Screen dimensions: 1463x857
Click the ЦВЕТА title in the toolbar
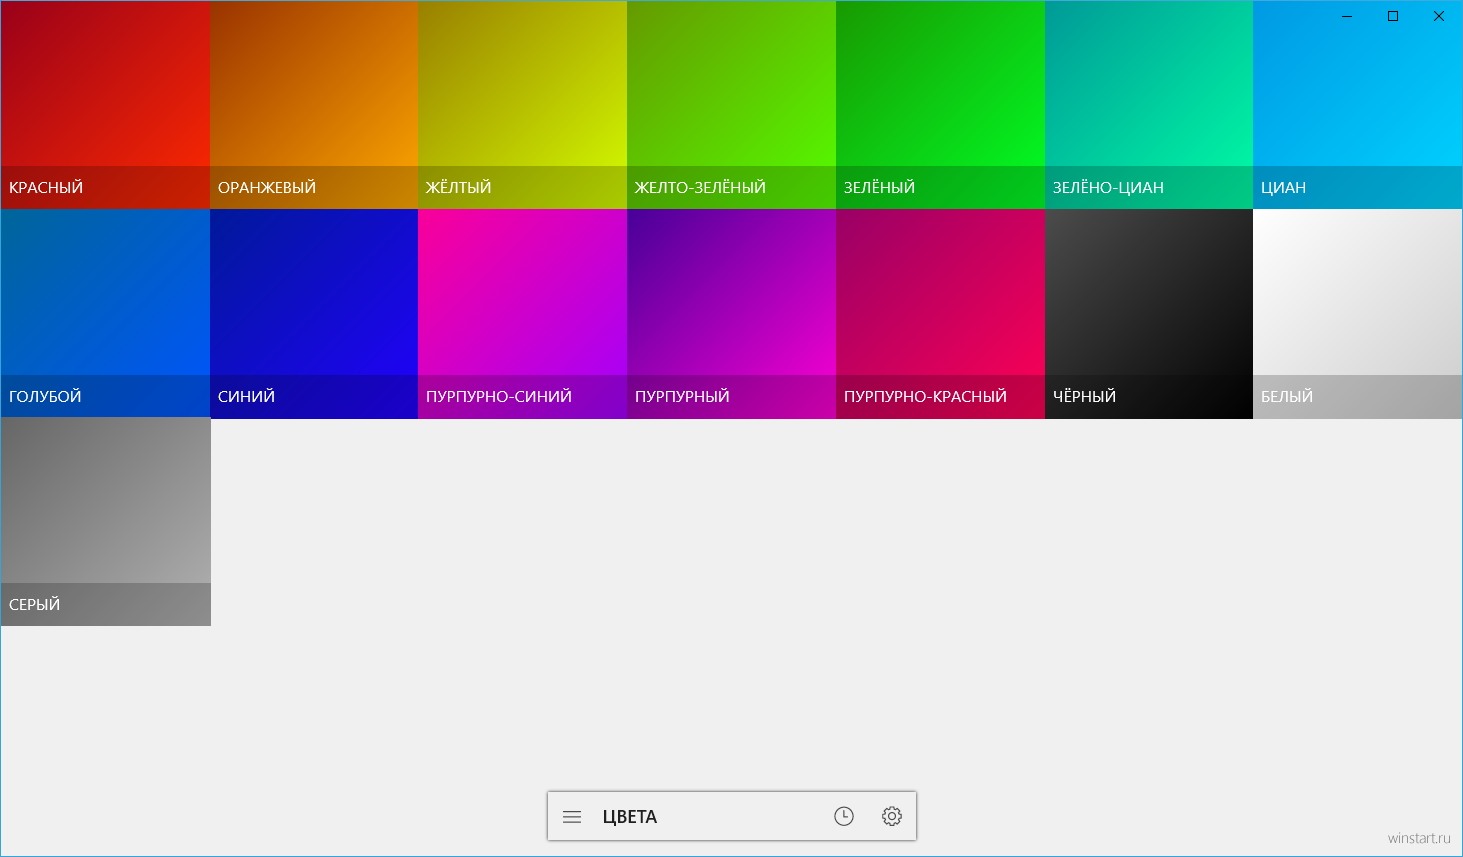pos(630,817)
